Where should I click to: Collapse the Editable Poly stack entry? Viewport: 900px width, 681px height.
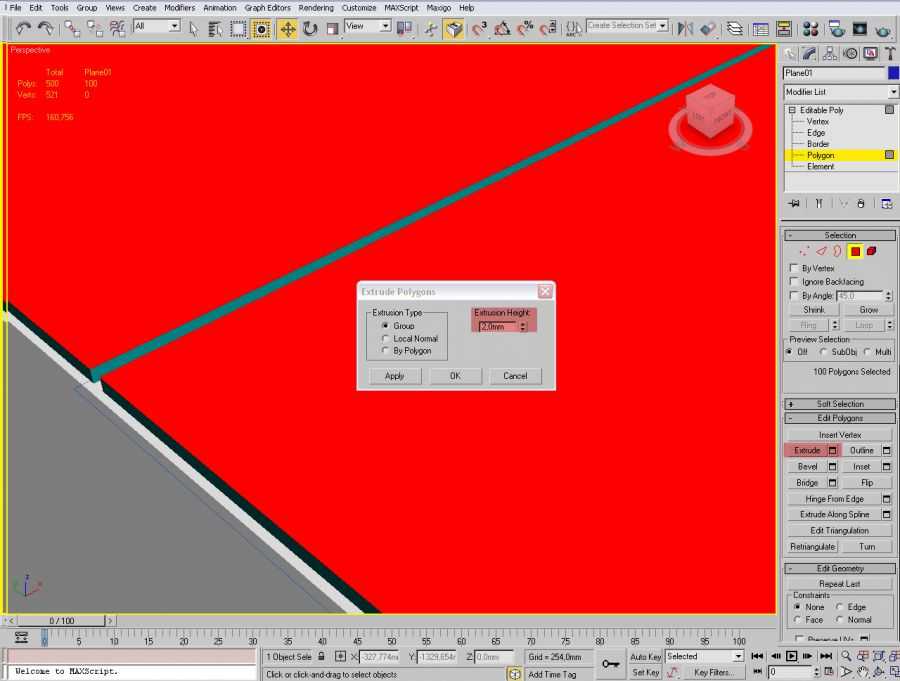point(792,110)
